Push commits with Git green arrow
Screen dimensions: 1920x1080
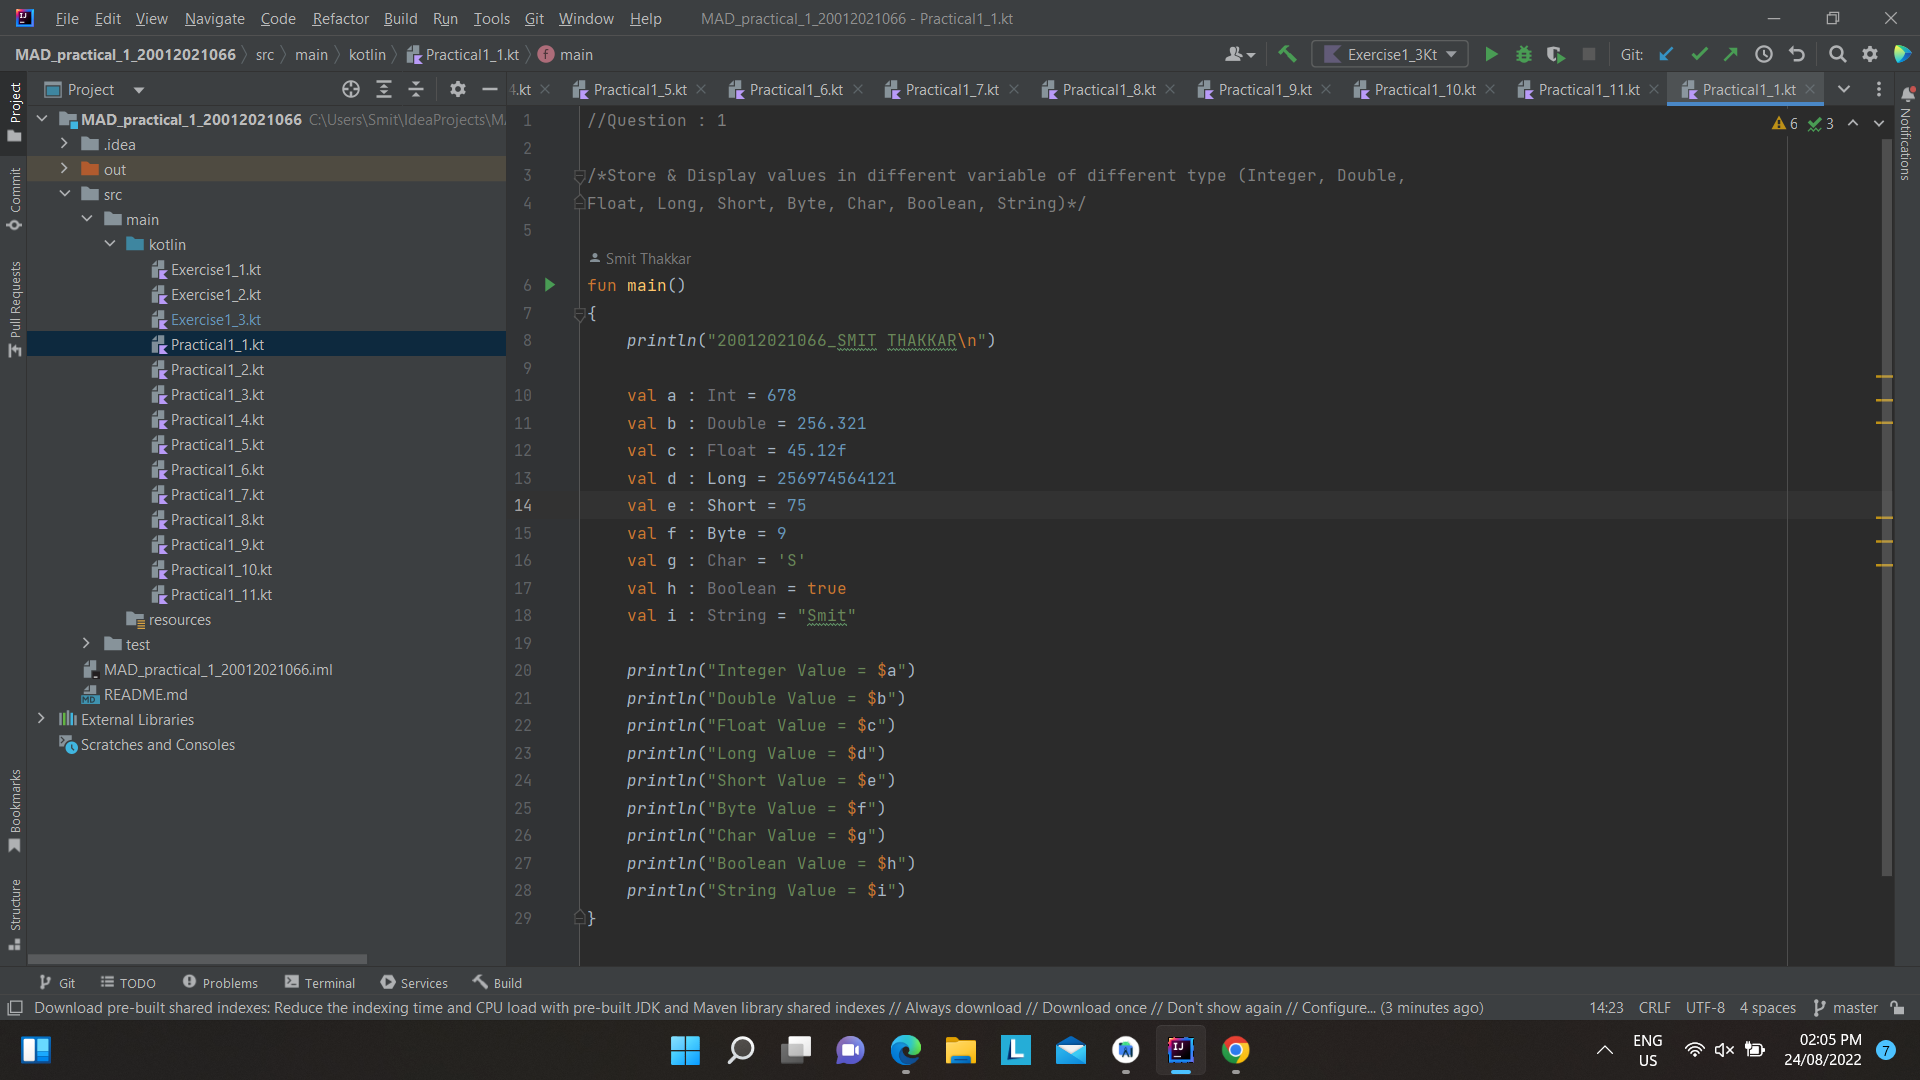[1731, 55]
